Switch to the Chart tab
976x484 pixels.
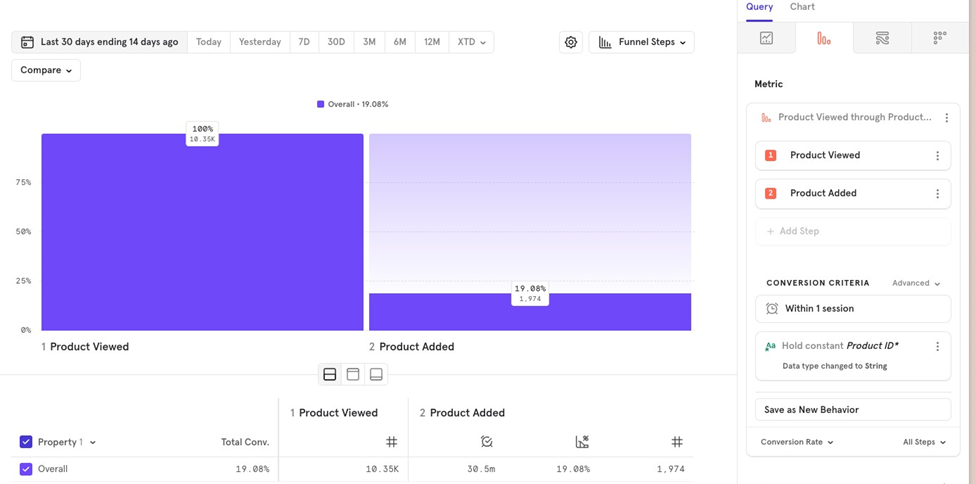pos(802,7)
